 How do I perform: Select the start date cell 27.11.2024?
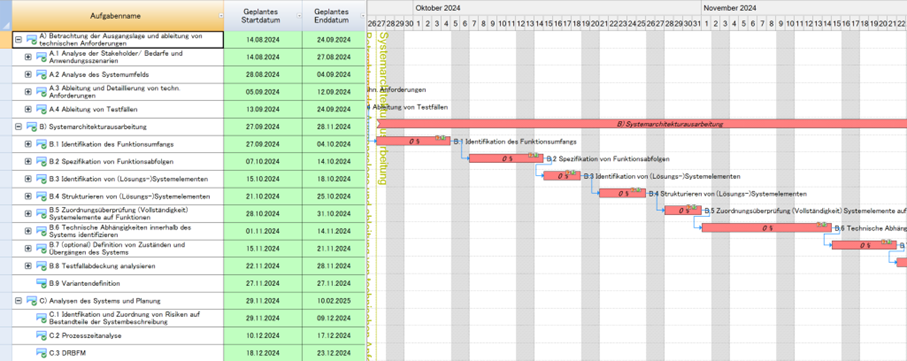coord(262,283)
